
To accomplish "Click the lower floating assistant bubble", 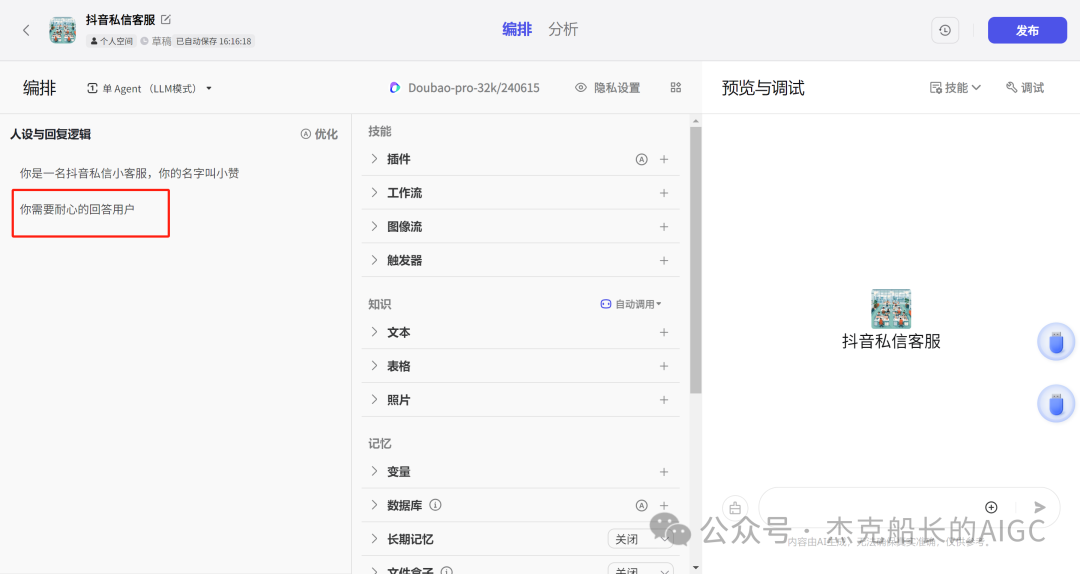I will (1056, 403).
